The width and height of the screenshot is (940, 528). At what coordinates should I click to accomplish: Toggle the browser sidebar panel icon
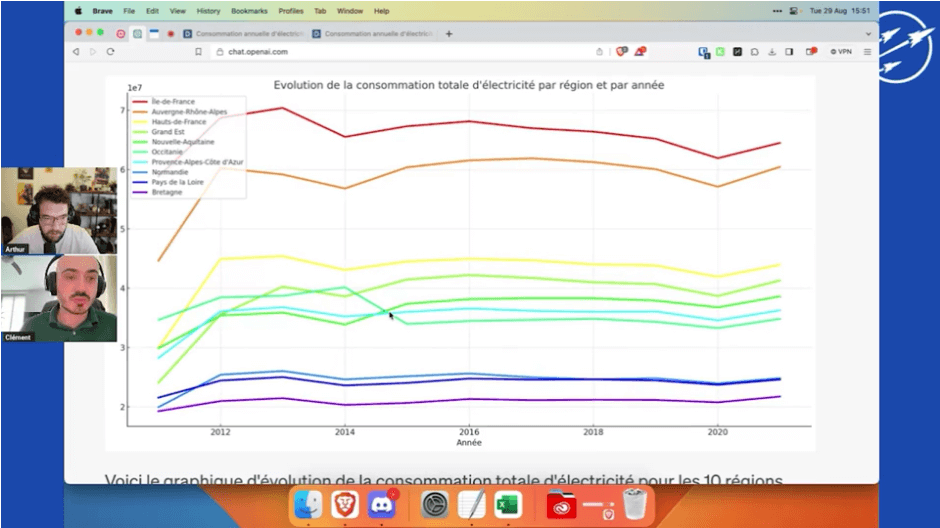coord(789,52)
